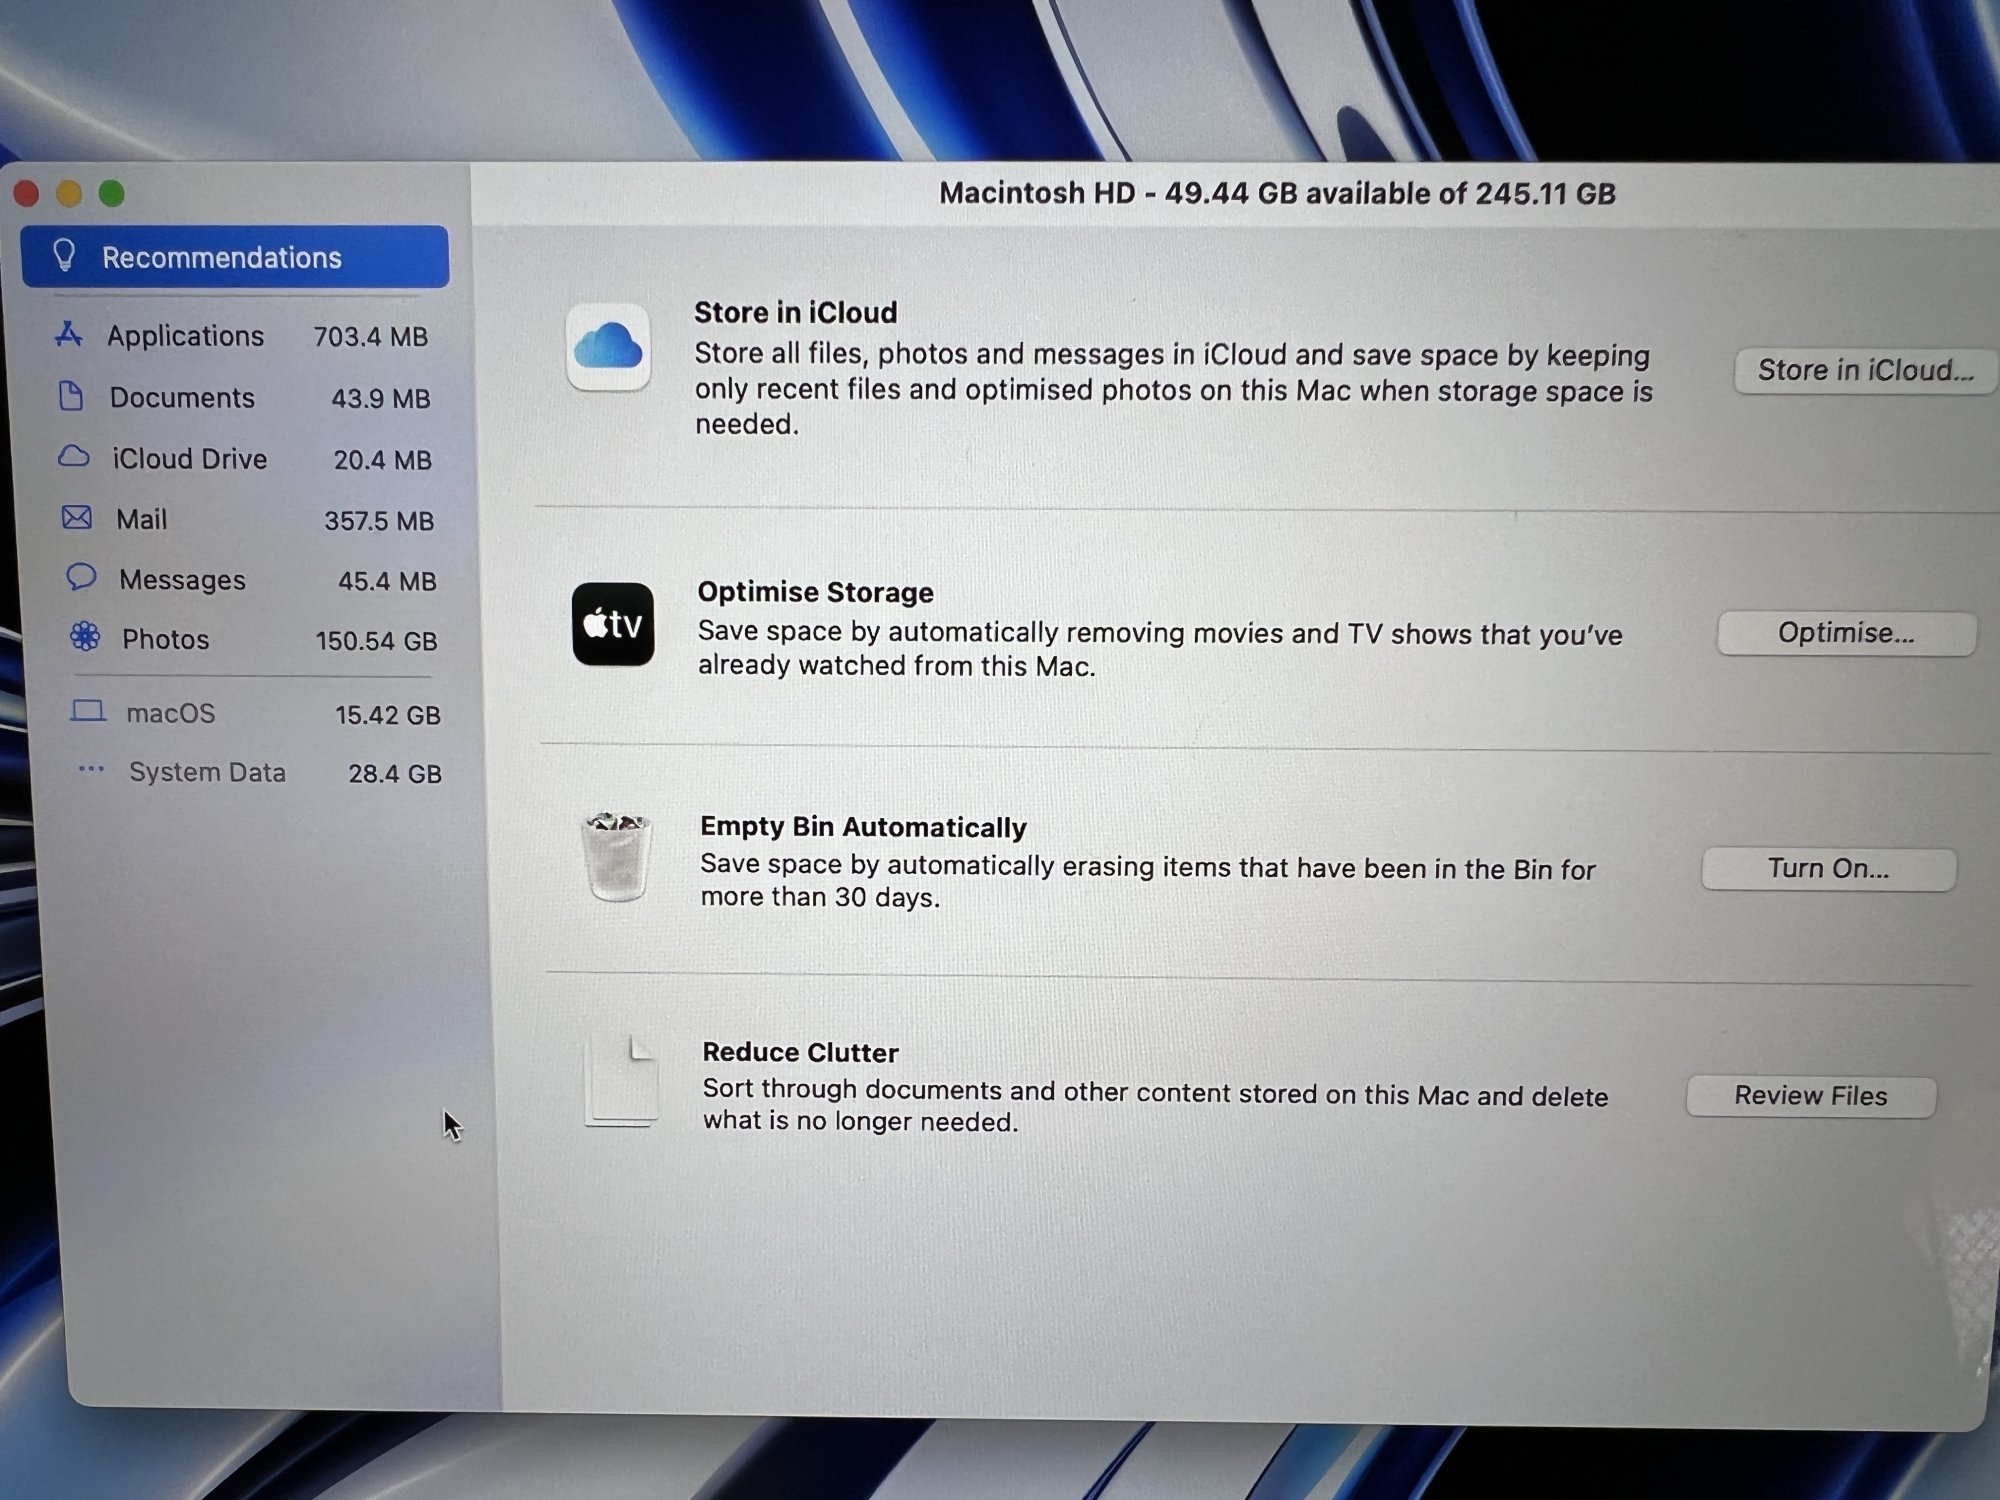Click the Photos flower icon

pyautogui.click(x=85, y=637)
